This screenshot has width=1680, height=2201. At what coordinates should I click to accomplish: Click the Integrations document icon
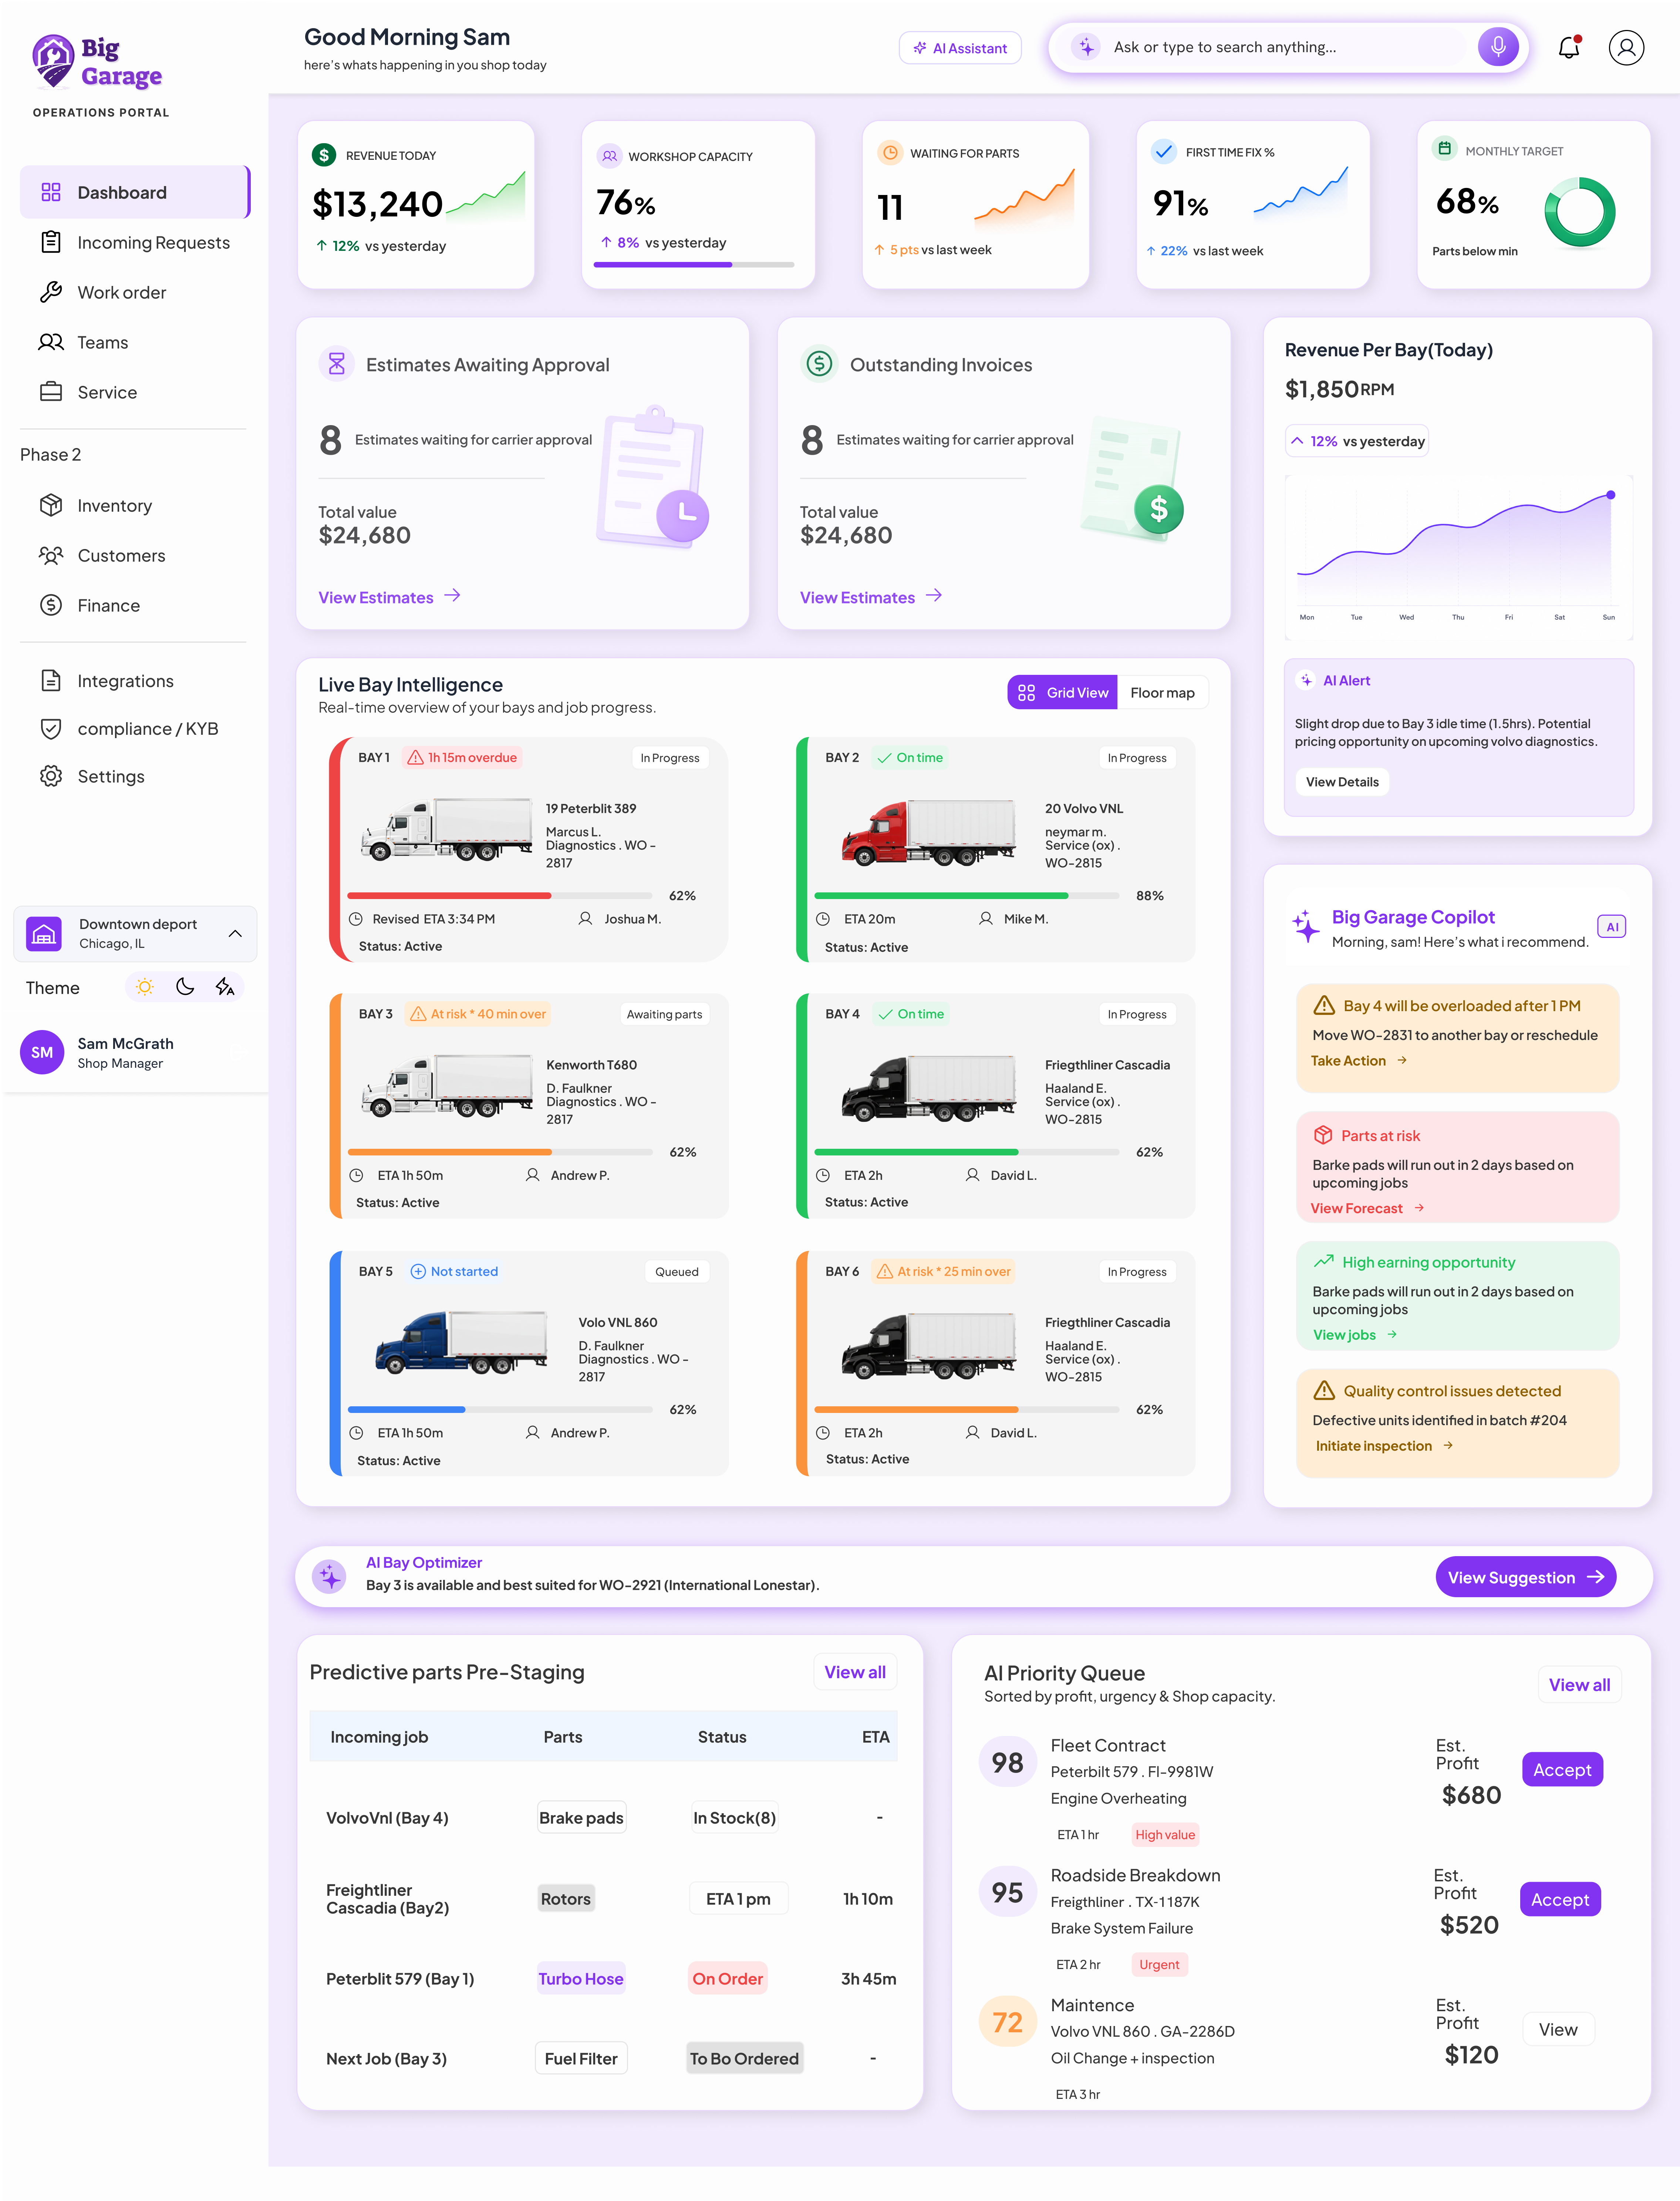(51, 681)
